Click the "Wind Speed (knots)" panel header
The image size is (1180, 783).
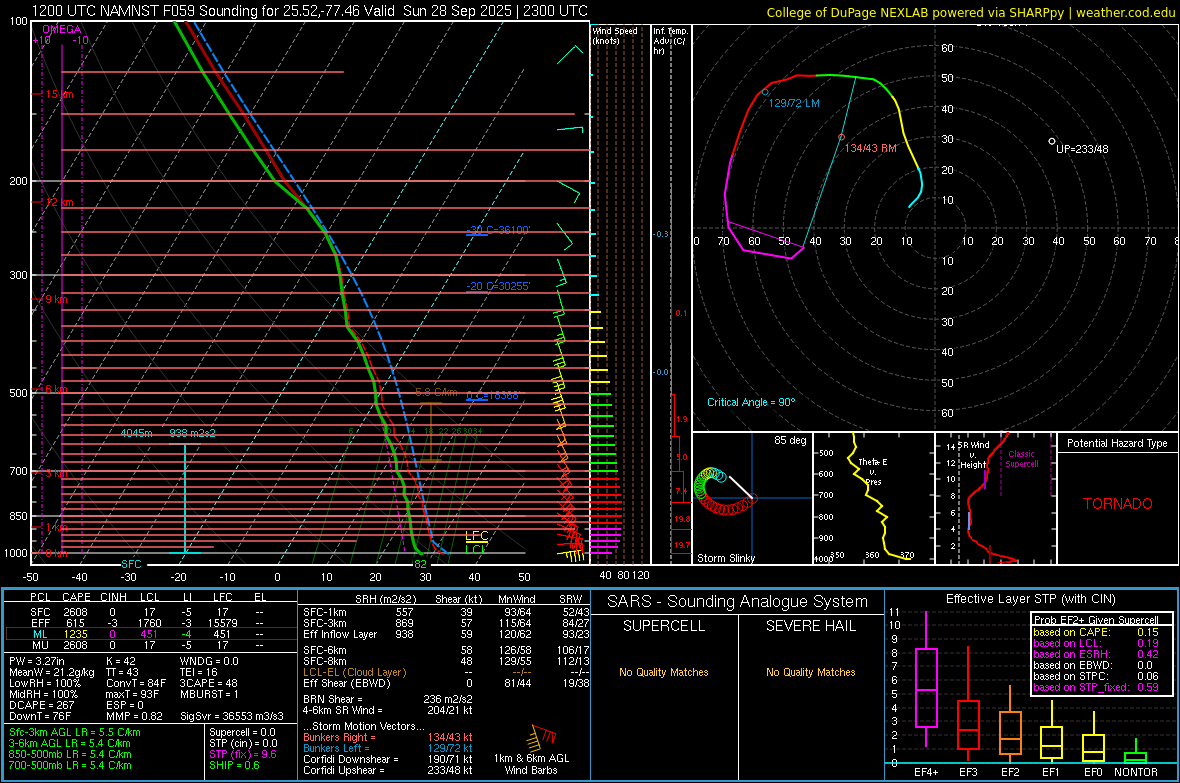615,36
